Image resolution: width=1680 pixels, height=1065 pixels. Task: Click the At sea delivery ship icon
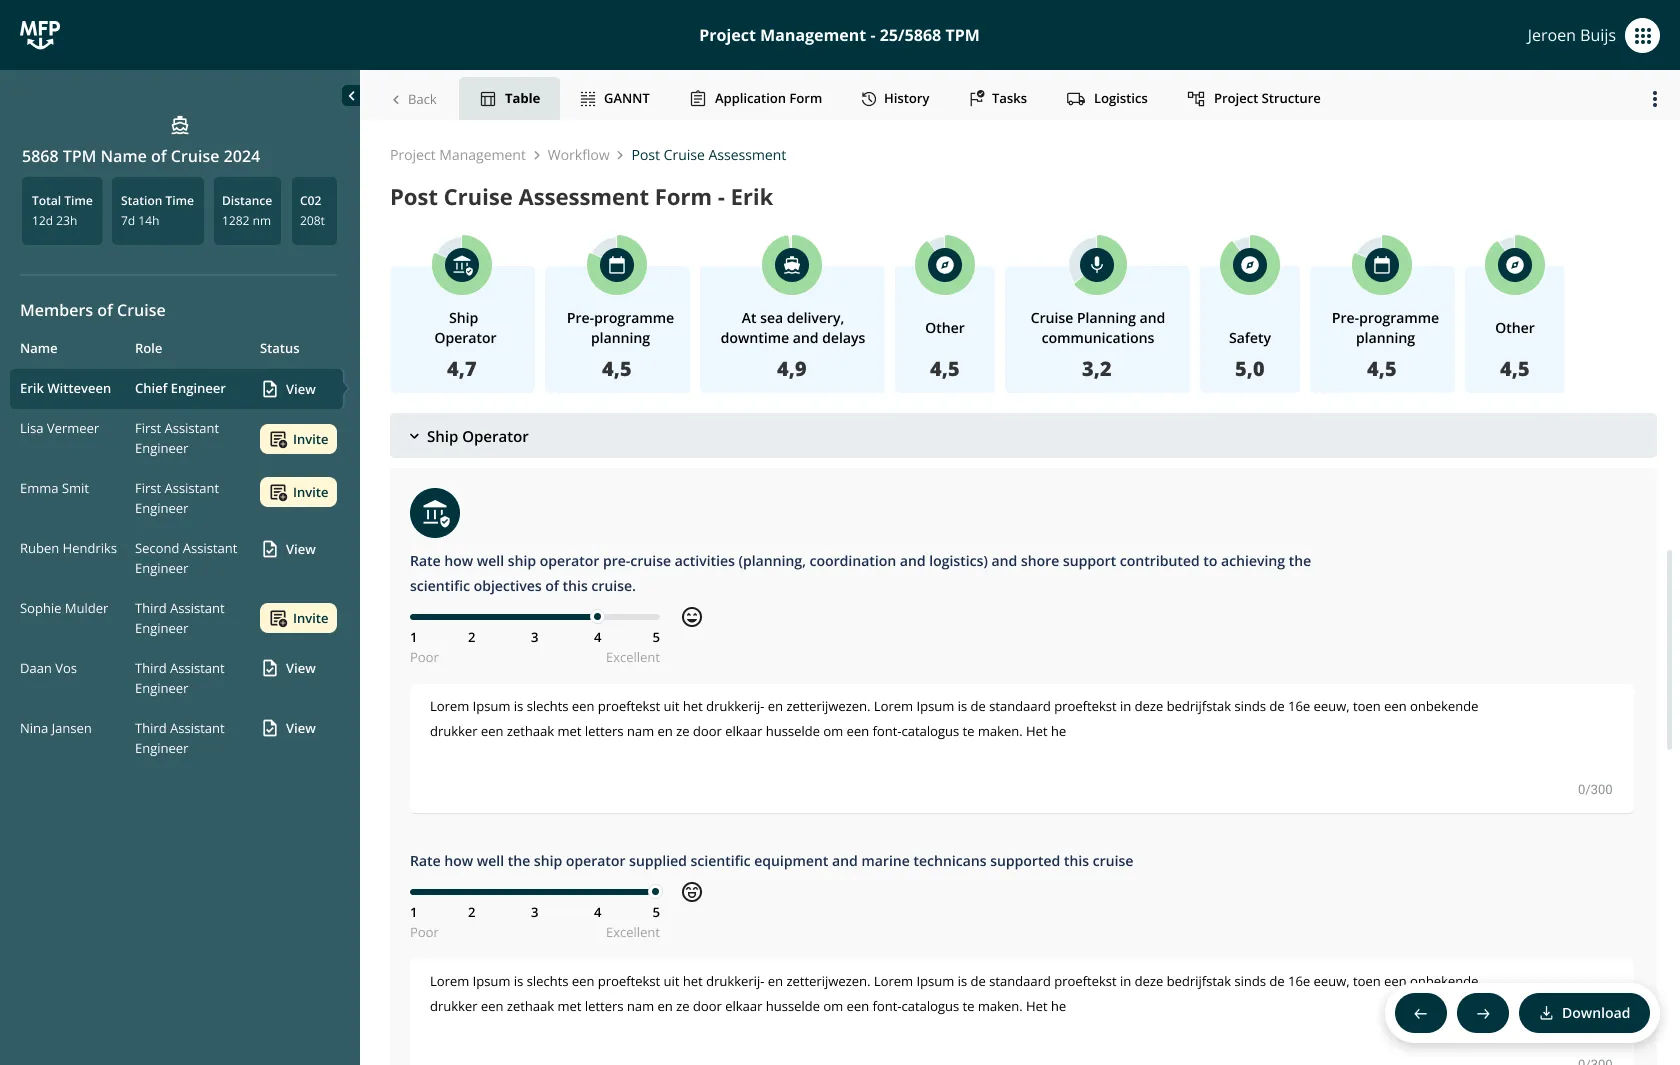coord(791,265)
